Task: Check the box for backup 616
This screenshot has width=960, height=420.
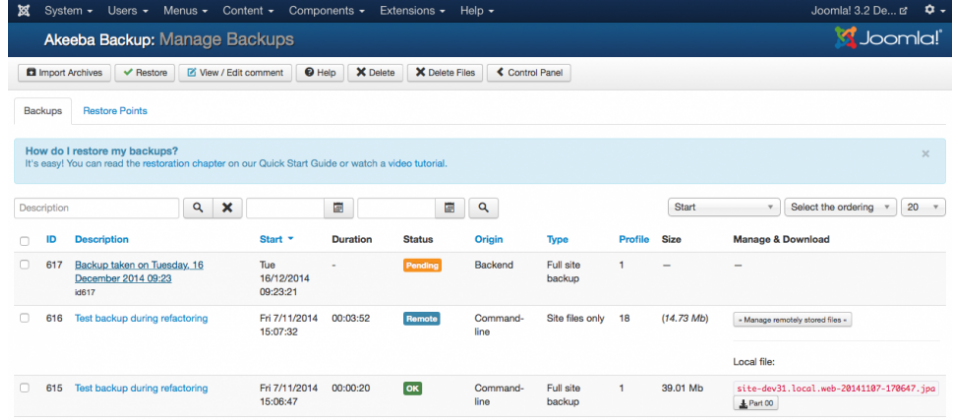Action: click(24, 318)
